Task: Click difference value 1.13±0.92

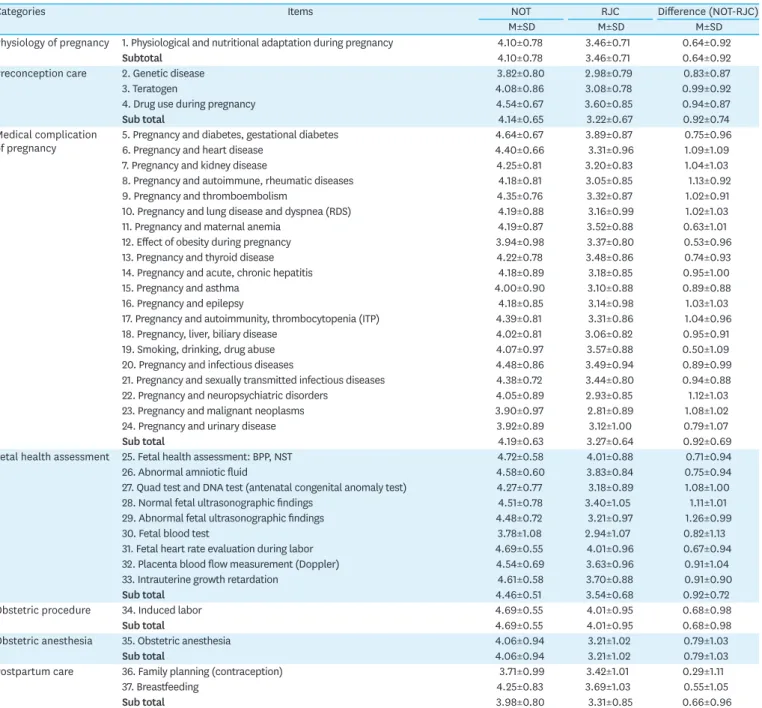Action: click(x=709, y=181)
